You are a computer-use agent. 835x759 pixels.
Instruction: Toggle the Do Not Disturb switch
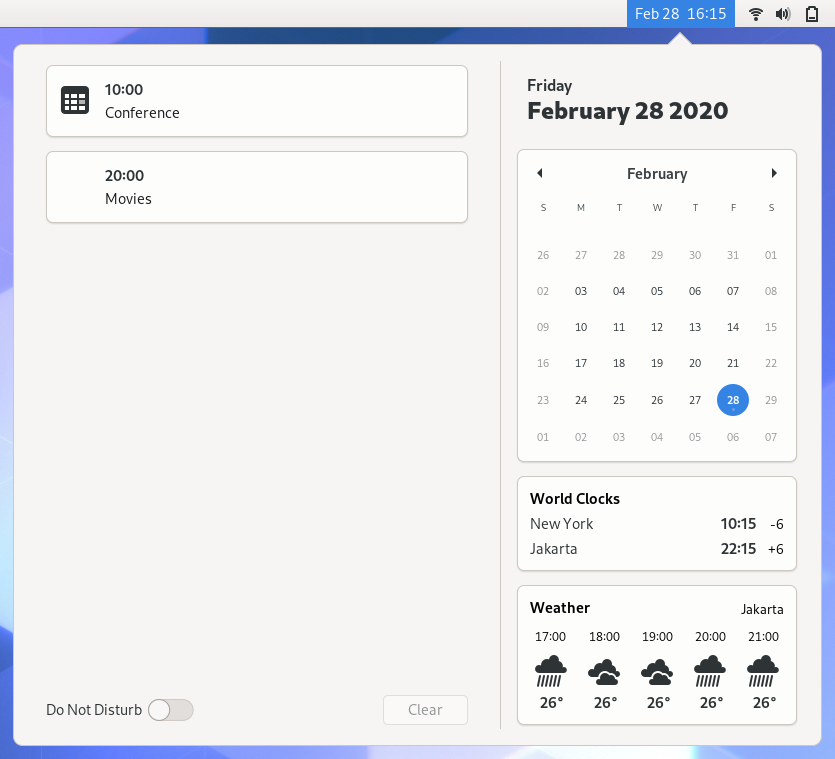tap(170, 710)
